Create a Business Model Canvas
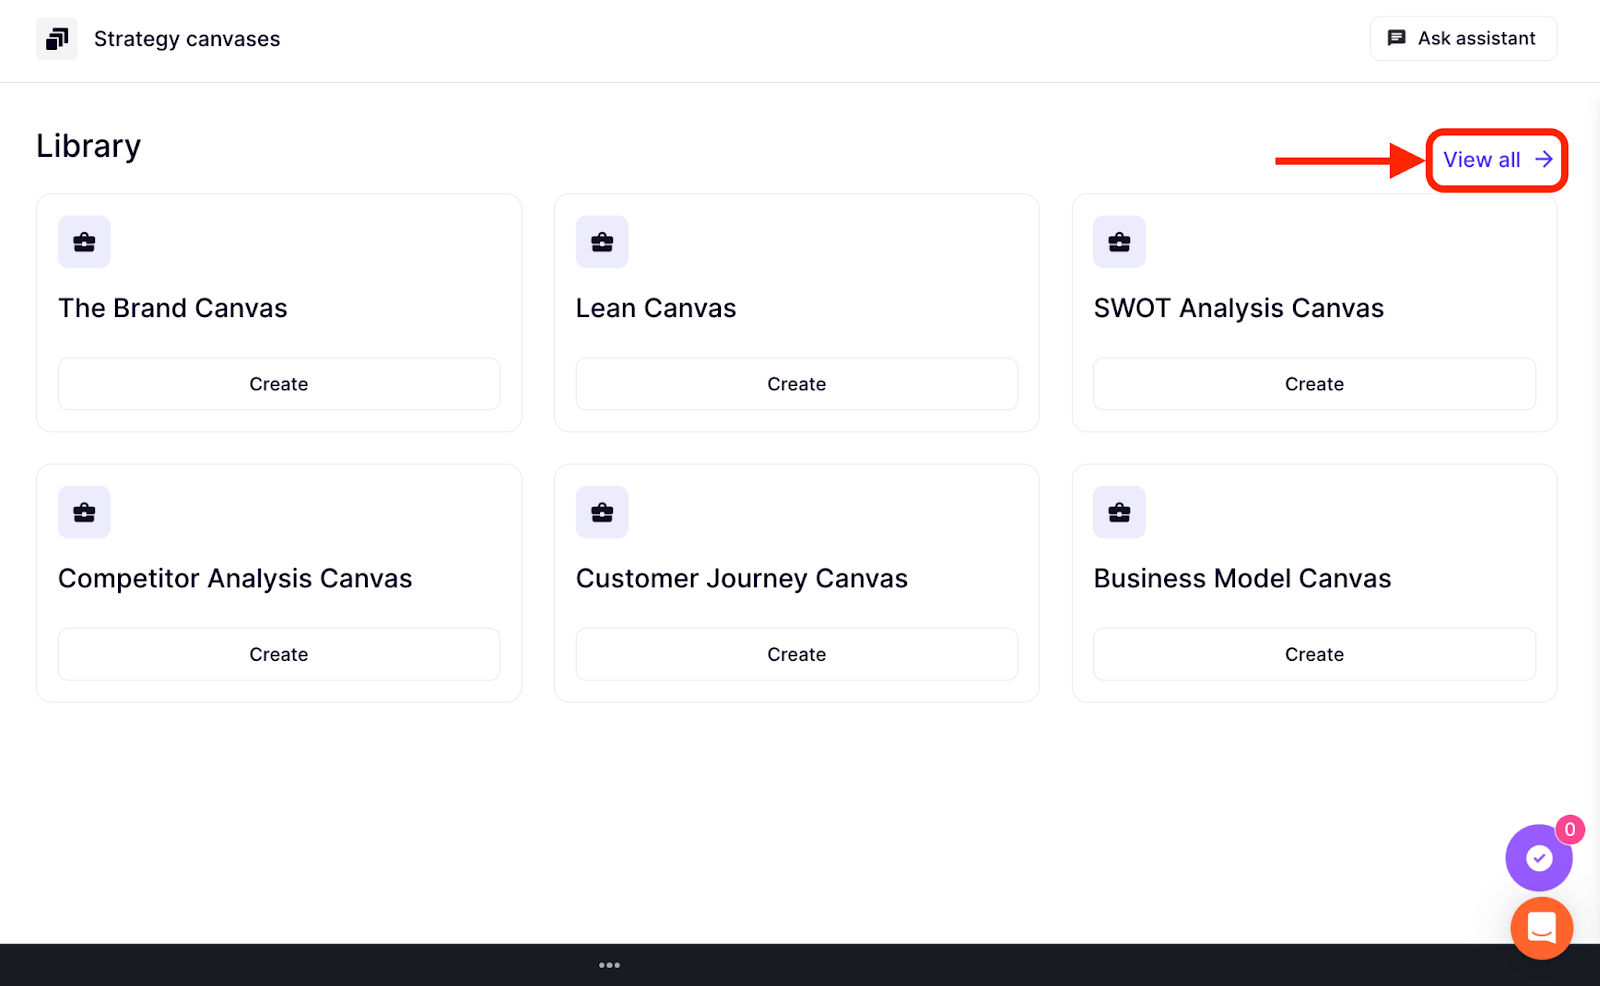1600x986 pixels. point(1314,654)
